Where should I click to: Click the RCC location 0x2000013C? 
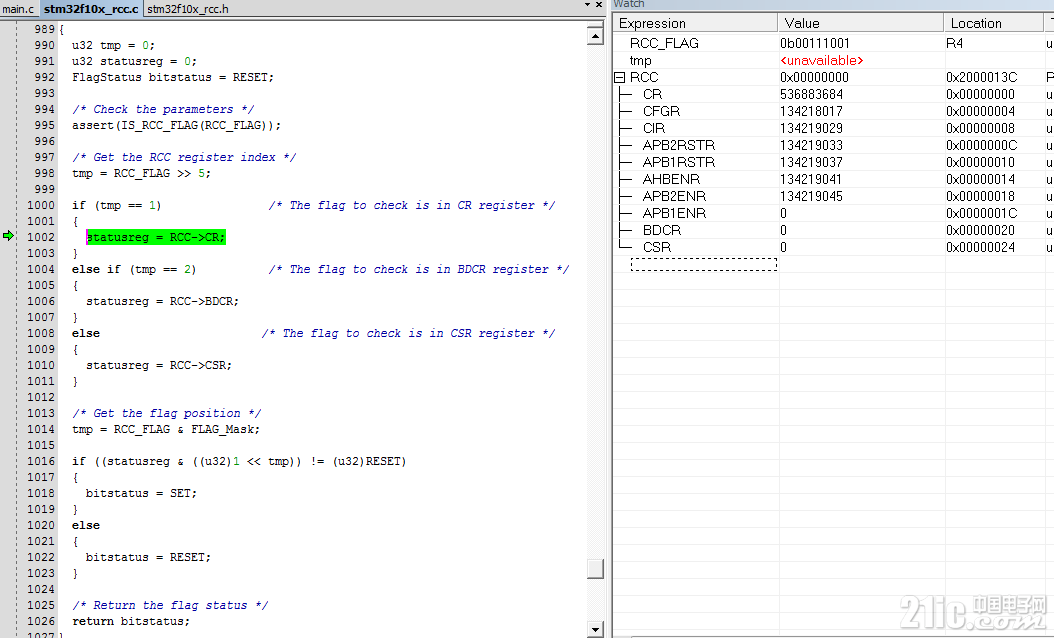click(x=981, y=78)
